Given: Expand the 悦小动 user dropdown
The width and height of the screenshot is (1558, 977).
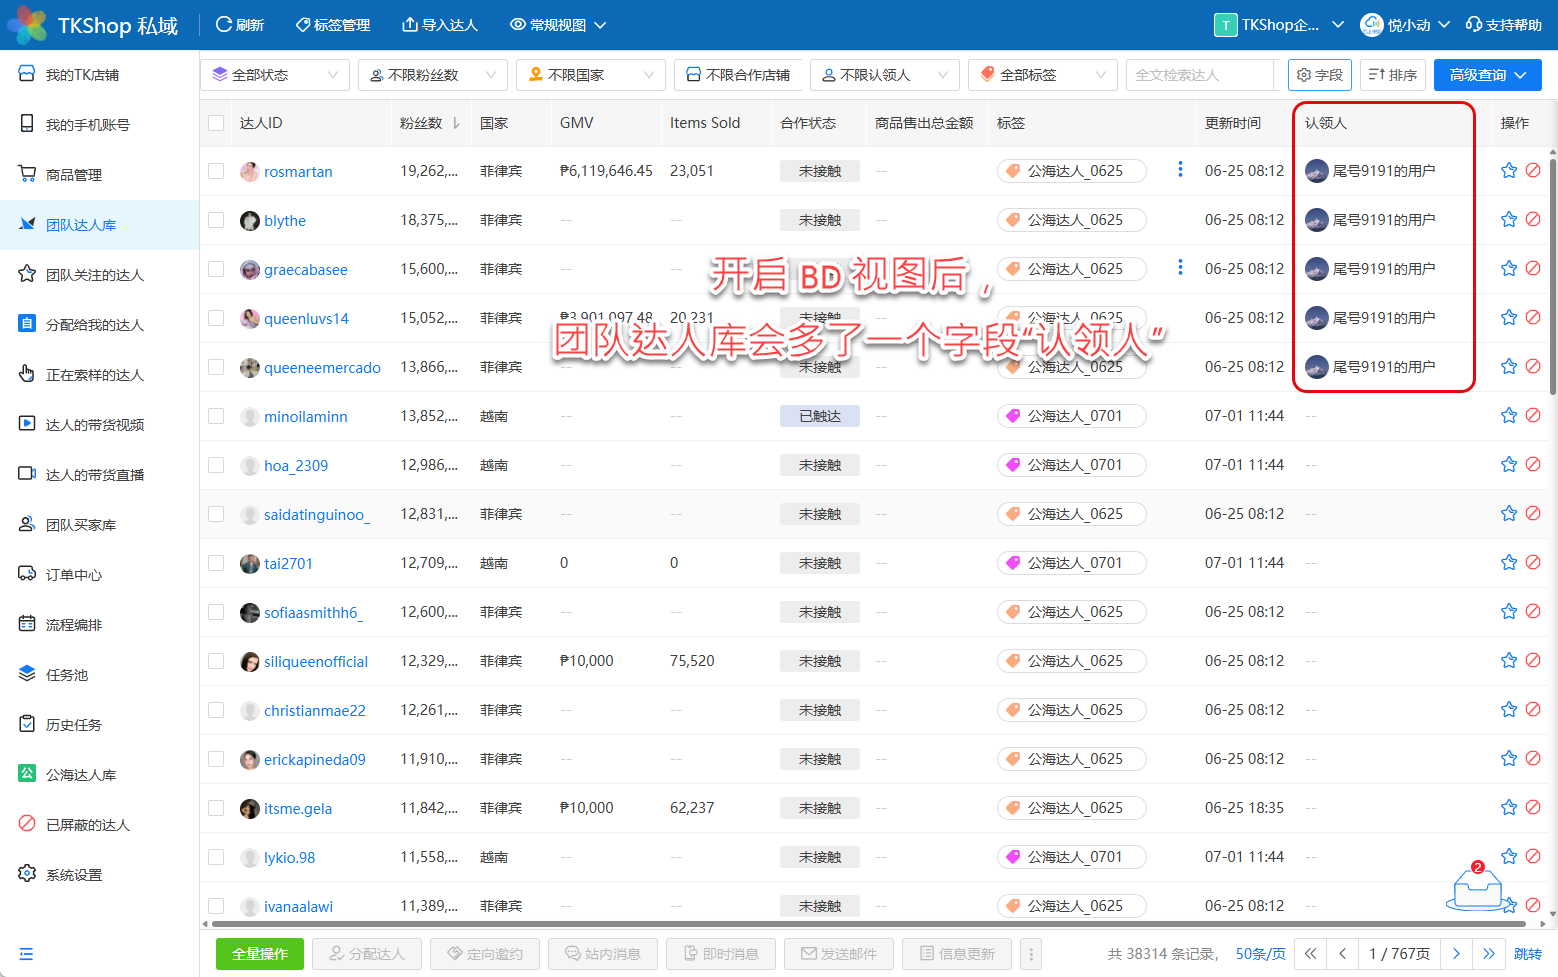Looking at the screenshot, I should click(1405, 24).
